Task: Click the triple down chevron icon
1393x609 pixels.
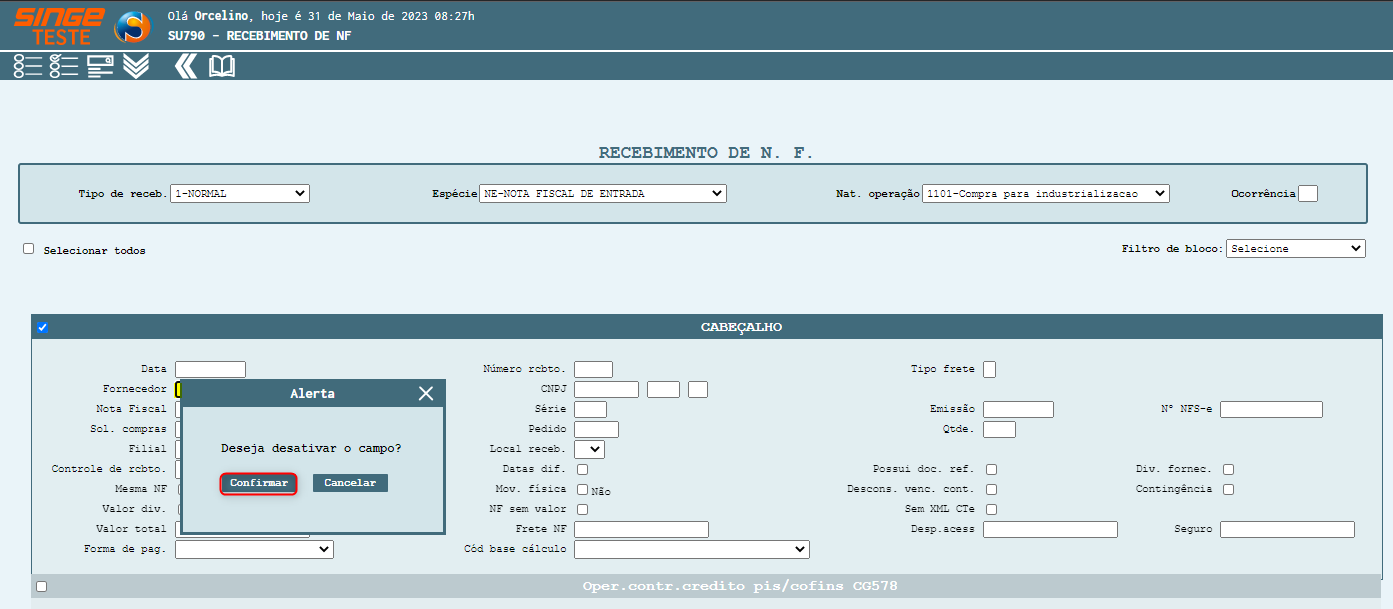Action: tap(136, 66)
